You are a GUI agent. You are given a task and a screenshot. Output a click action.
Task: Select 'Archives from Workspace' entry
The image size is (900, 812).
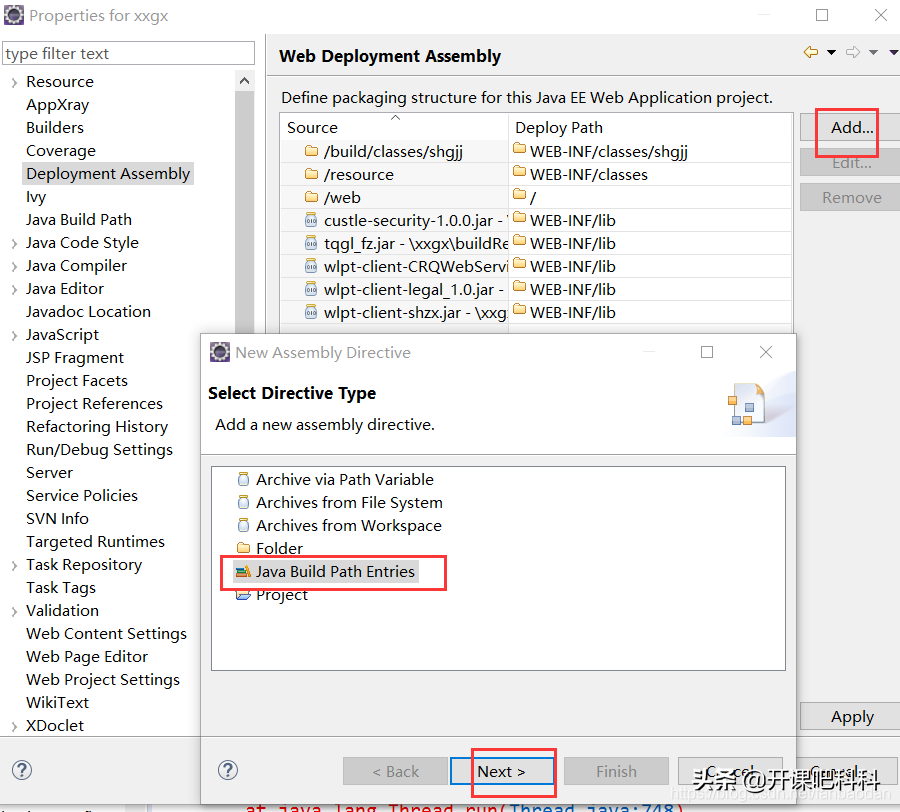(x=348, y=525)
